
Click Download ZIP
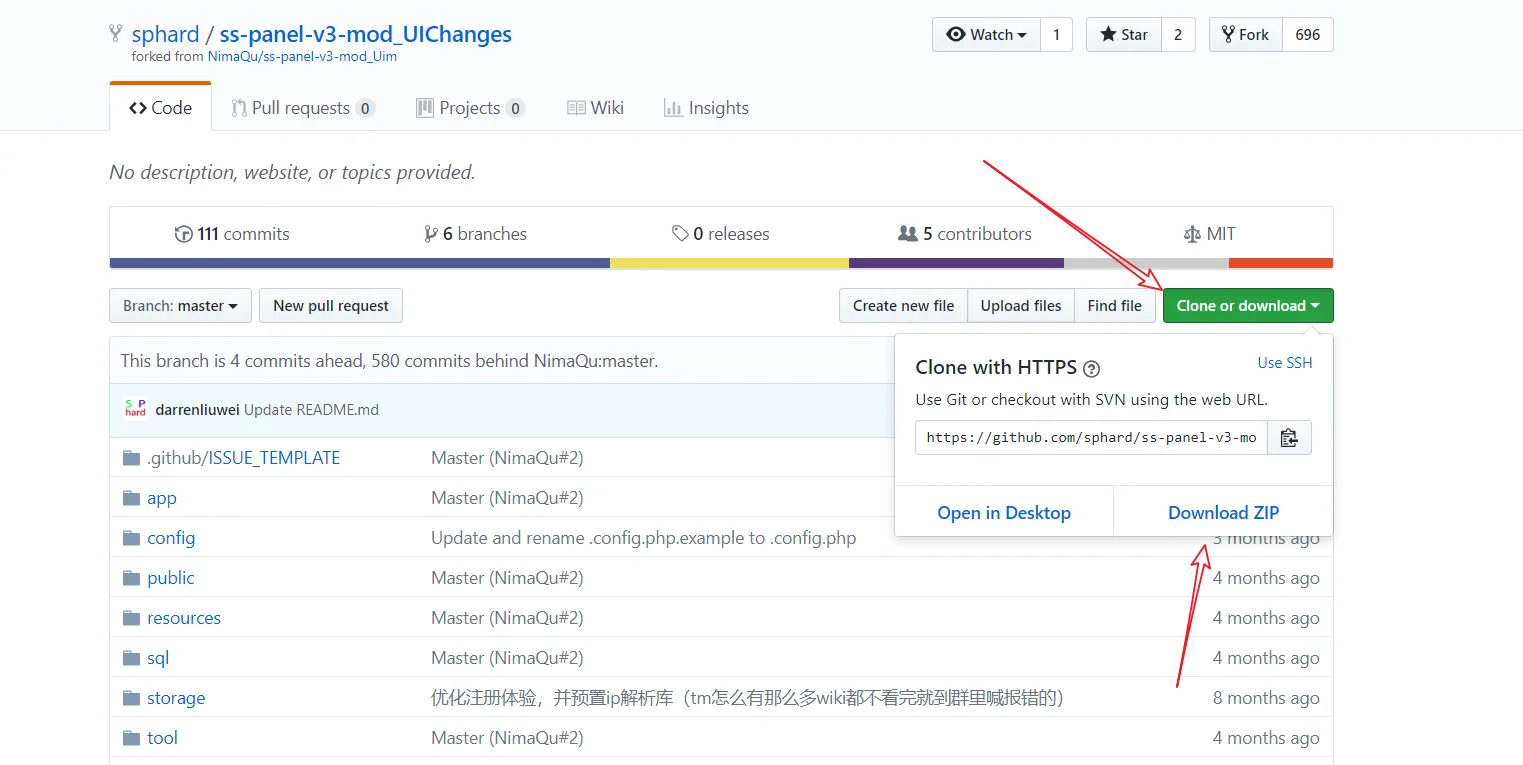[1223, 513]
